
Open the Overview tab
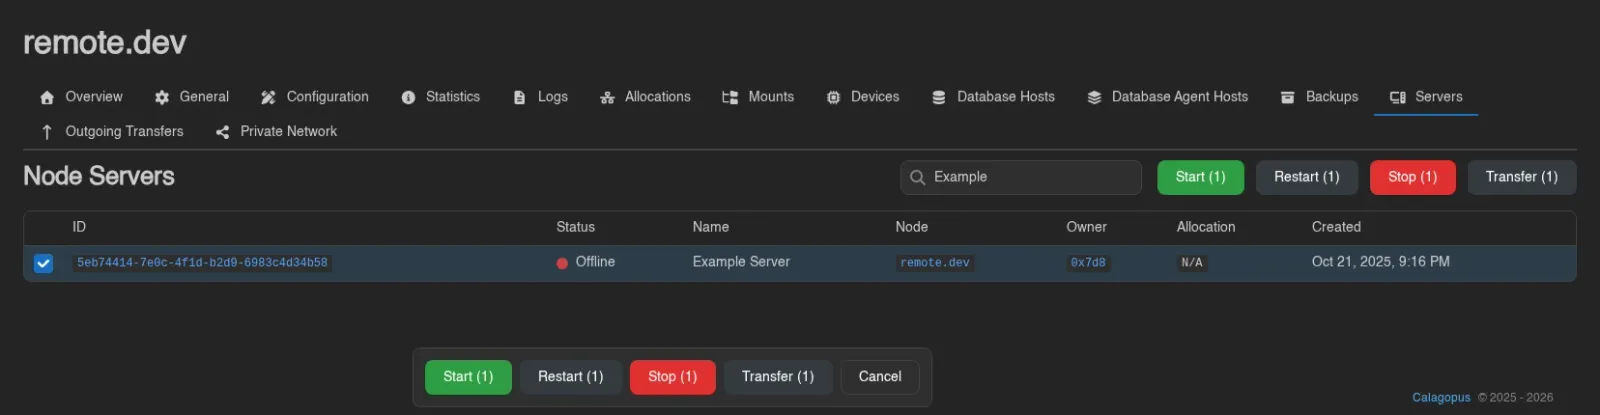[81, 97]
